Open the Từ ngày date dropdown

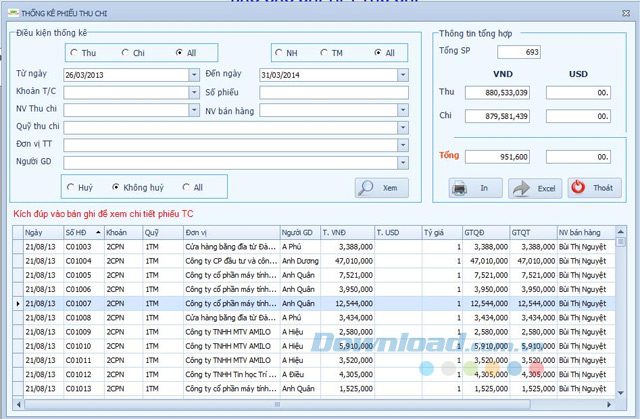pyautogui.click(x=193, y=75)
